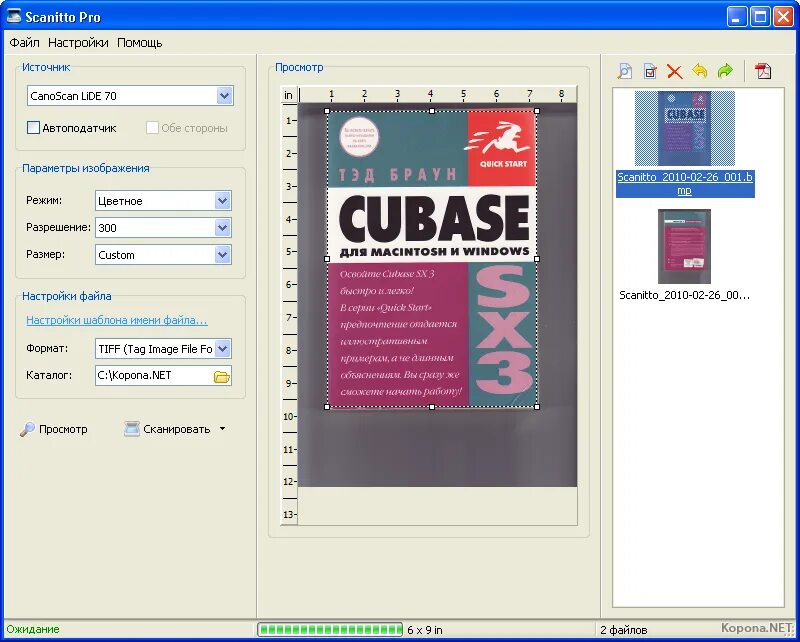Click the green progress bar in status bar
800x642 pixels.
point(330,629)
